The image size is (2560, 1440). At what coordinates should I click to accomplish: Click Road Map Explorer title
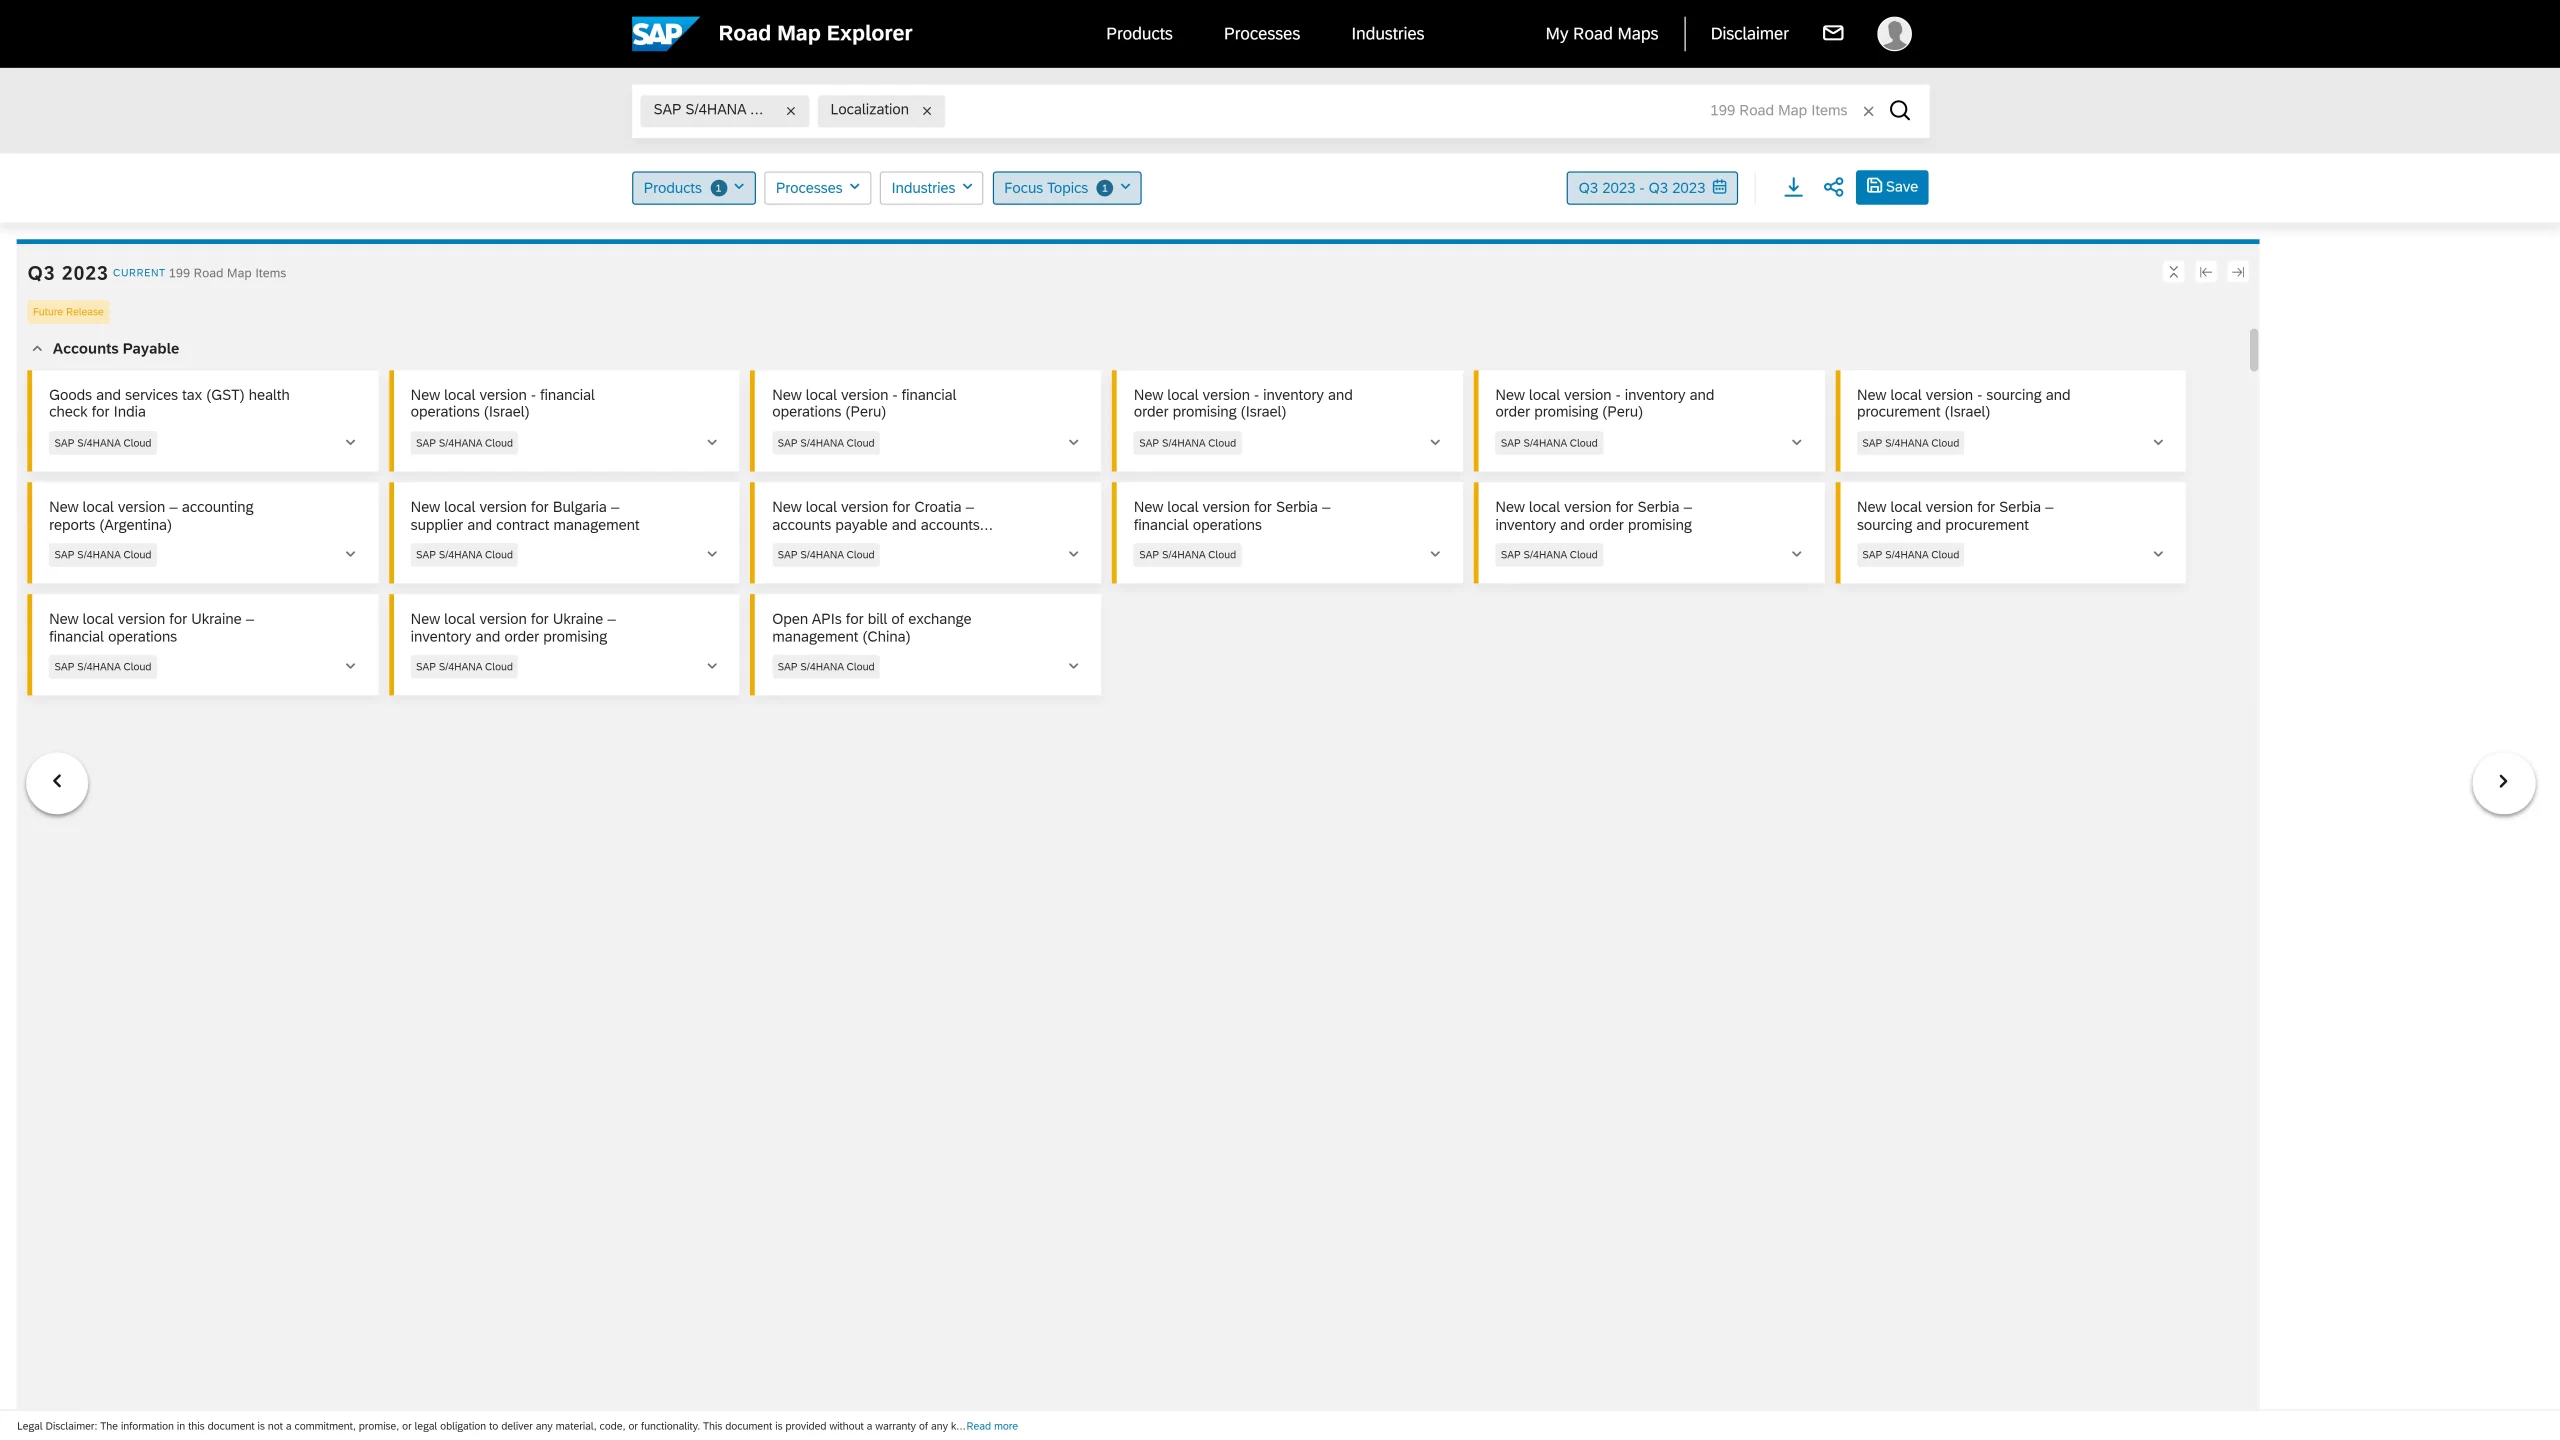(815, 33)
